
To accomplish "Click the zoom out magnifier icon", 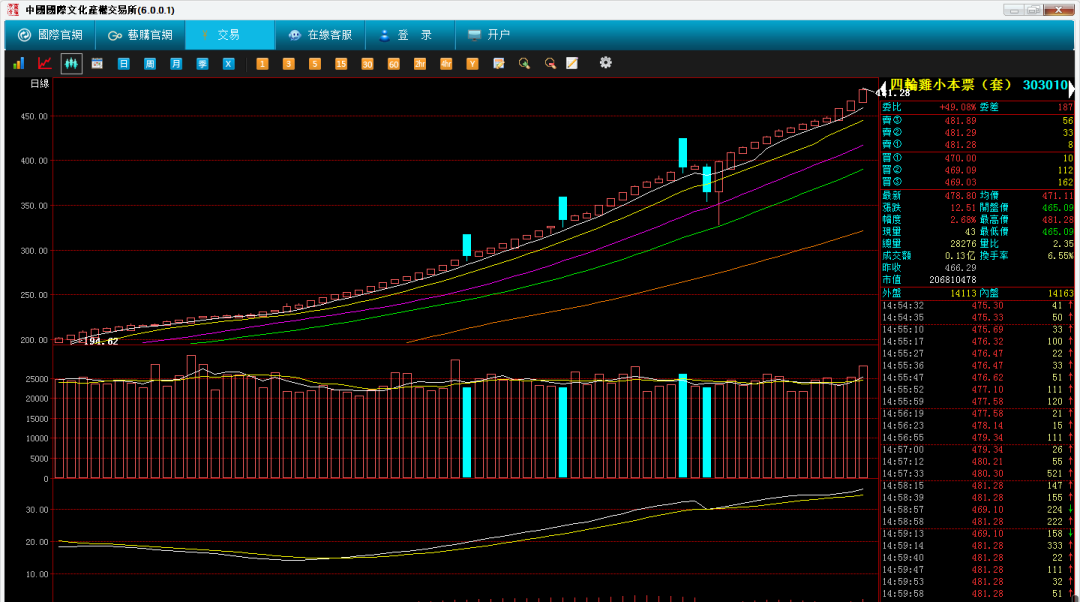I will (x=550, y=63).
